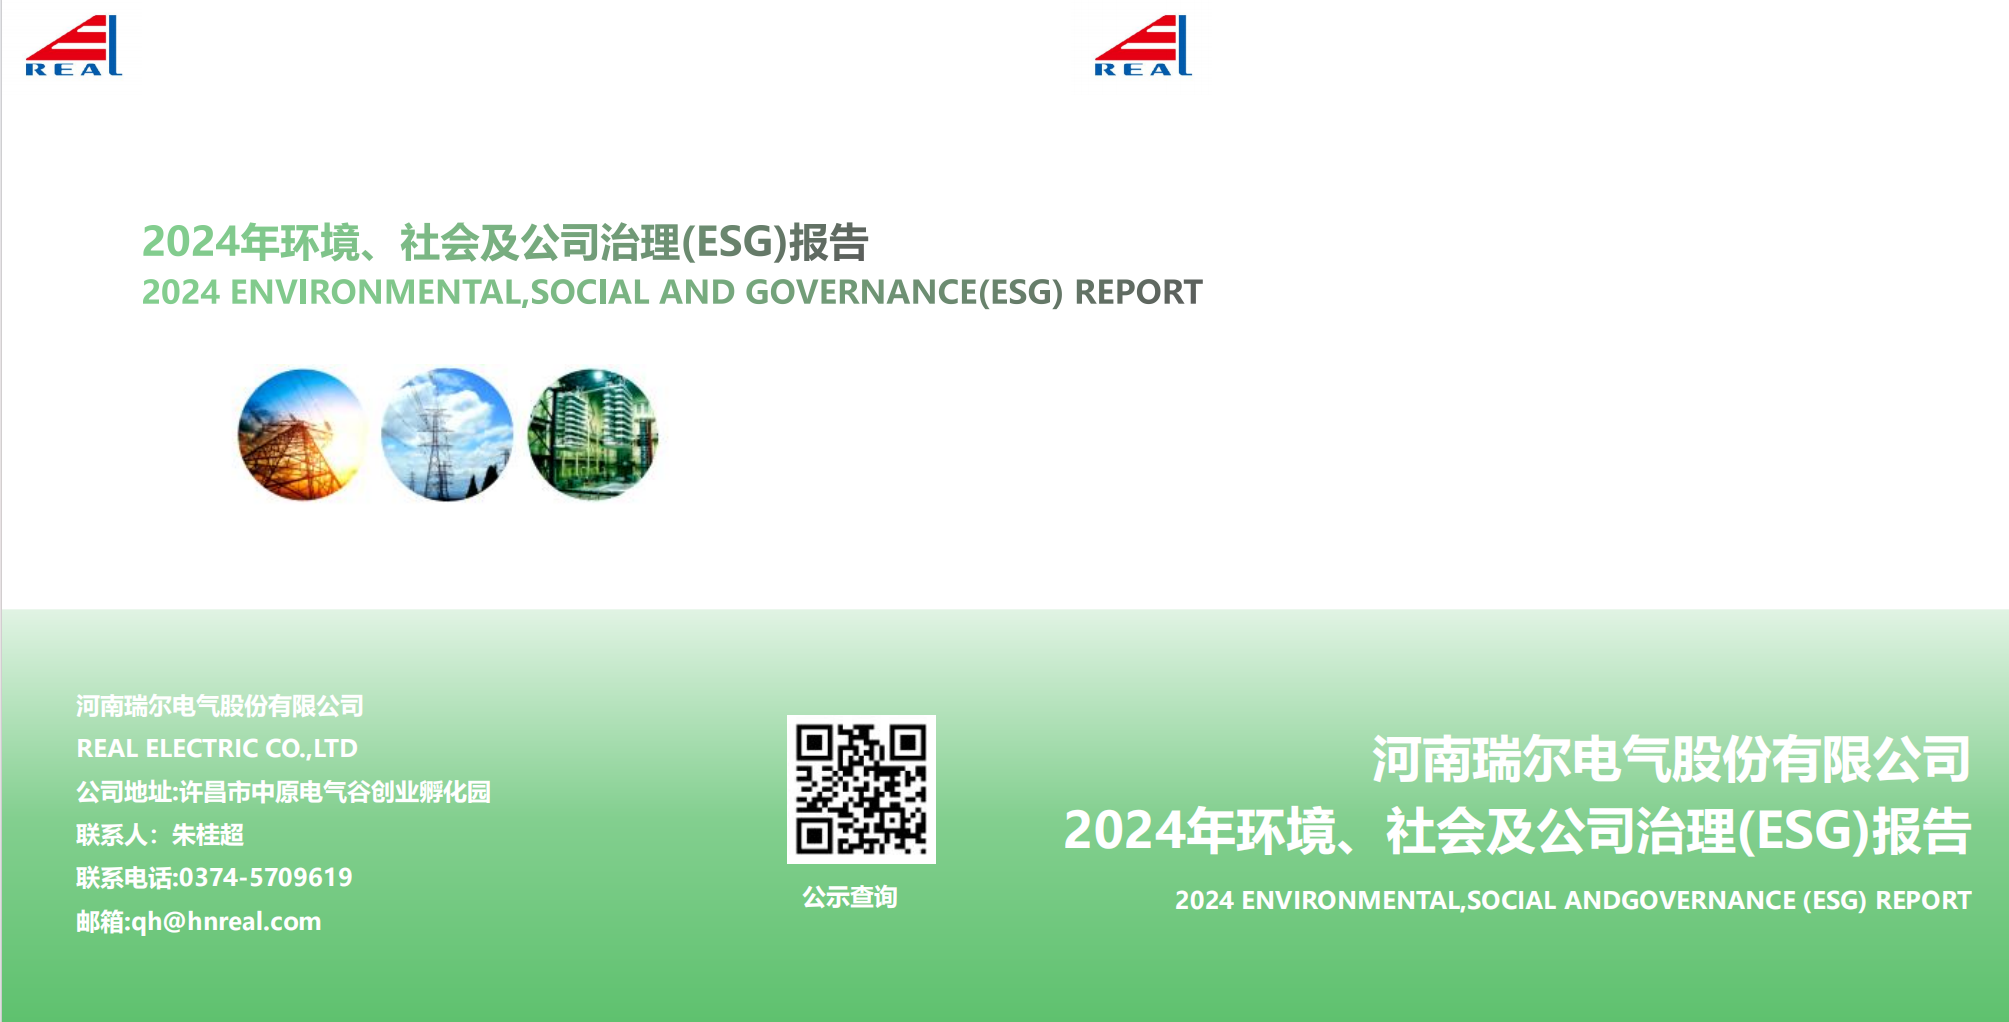Click the company address line 许昌市中原电气谷创业孵化园

coord(335,791)
